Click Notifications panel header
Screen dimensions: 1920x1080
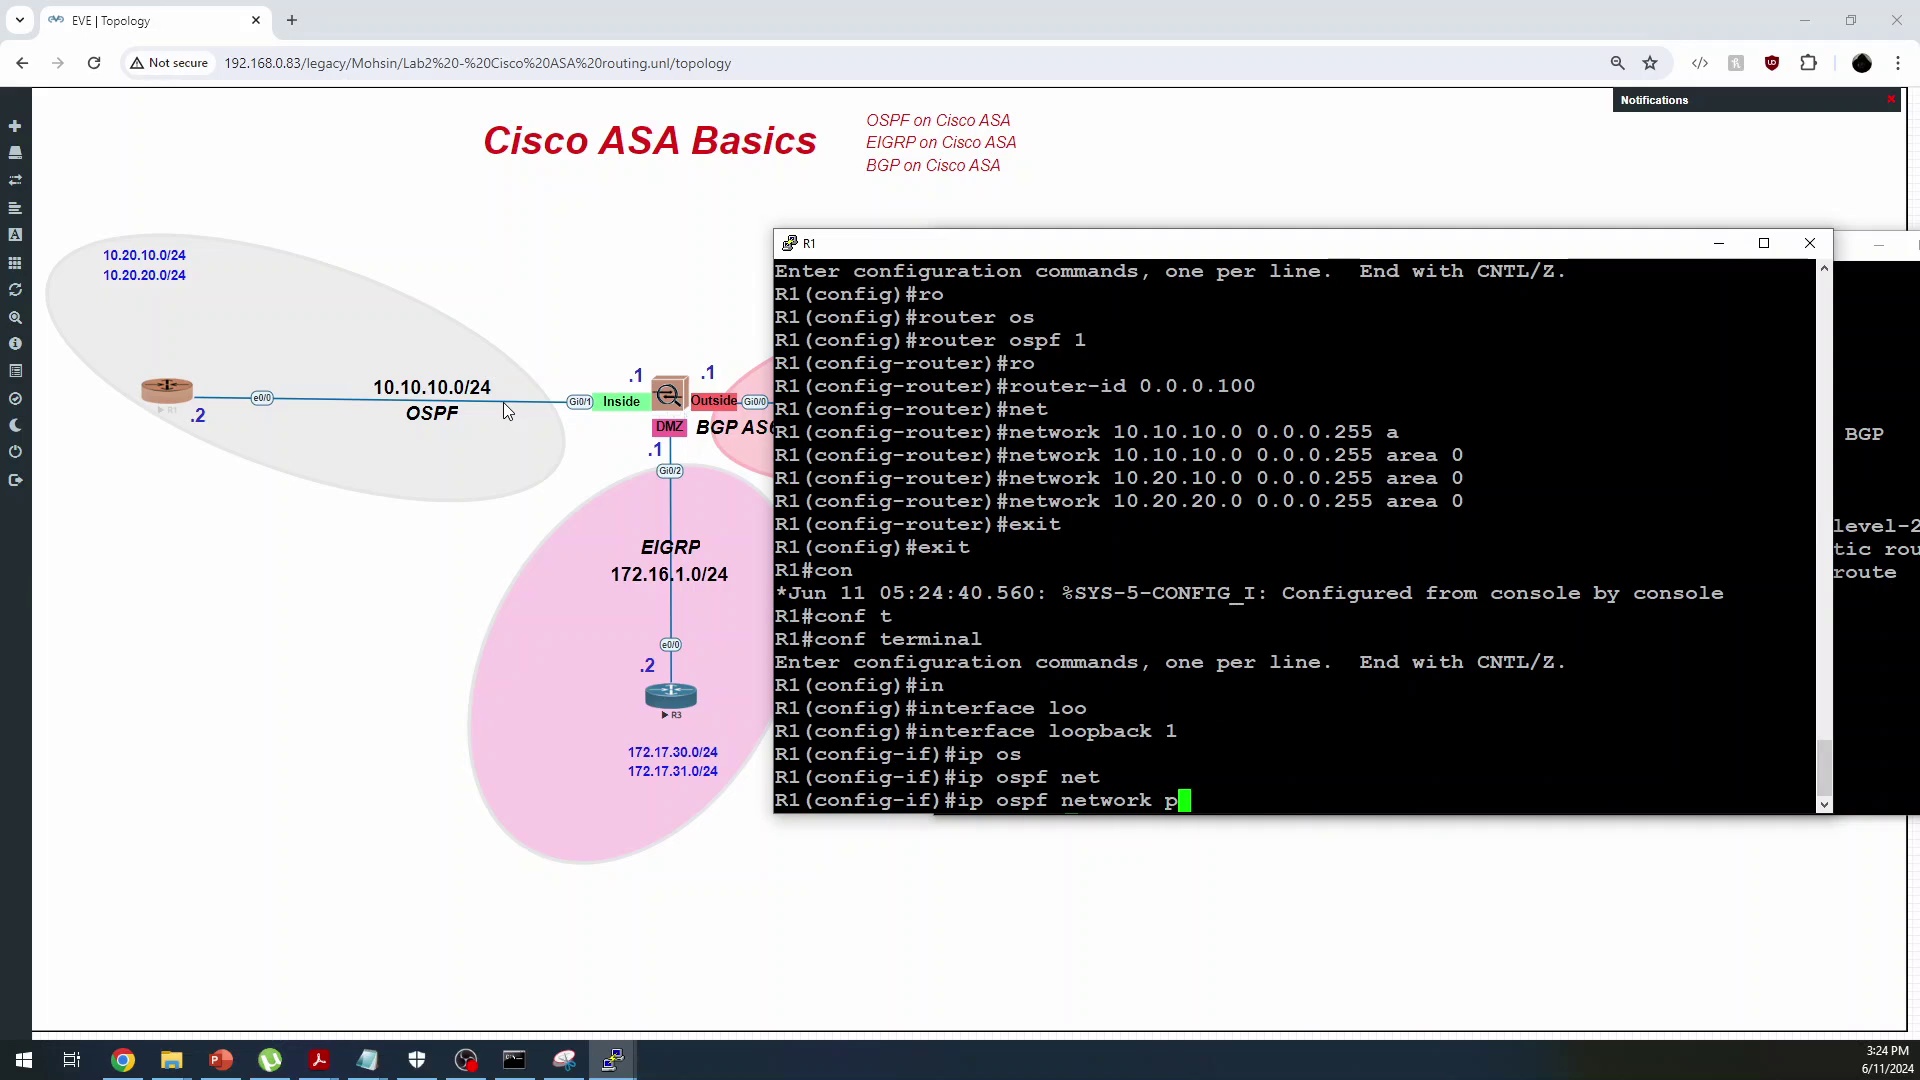[x=1756, y=100]
